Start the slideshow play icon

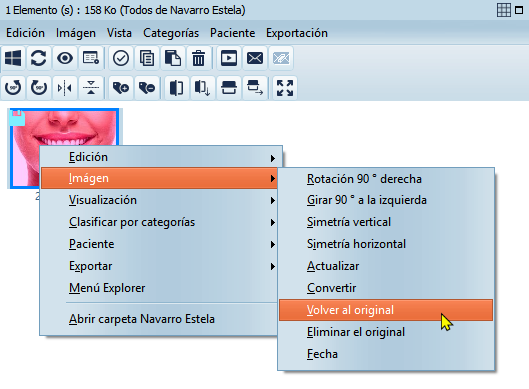229,58
